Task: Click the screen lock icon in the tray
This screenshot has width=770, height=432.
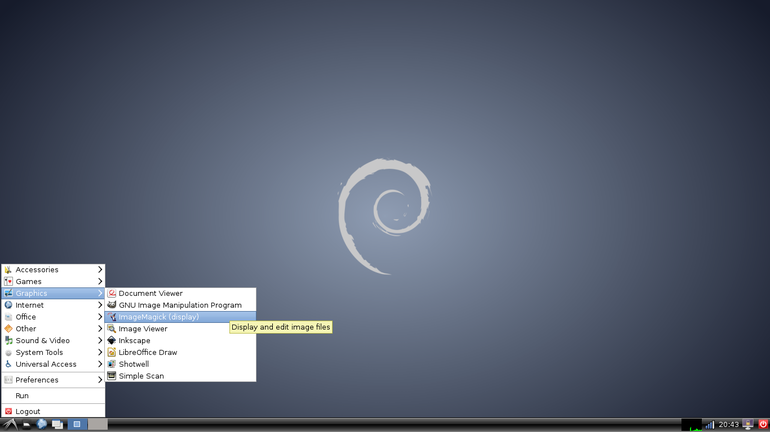Action: [x=747, y=425]
